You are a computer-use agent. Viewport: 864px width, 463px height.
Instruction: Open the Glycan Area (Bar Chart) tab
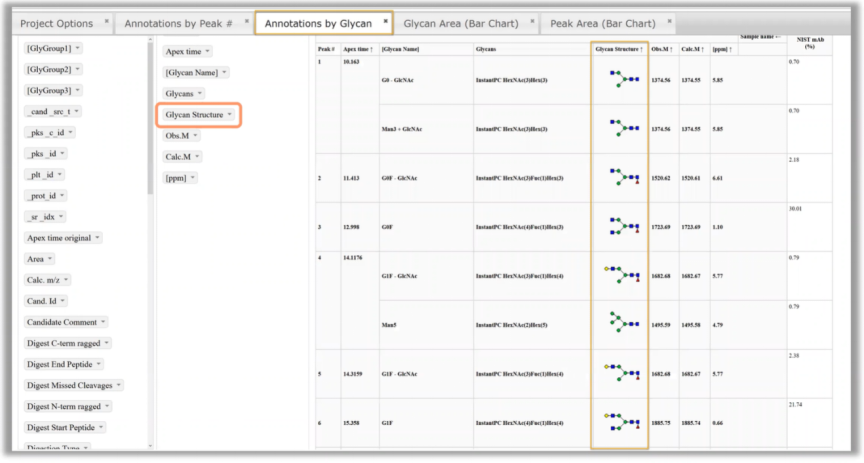pyautogui.click(x=461, y=24)
